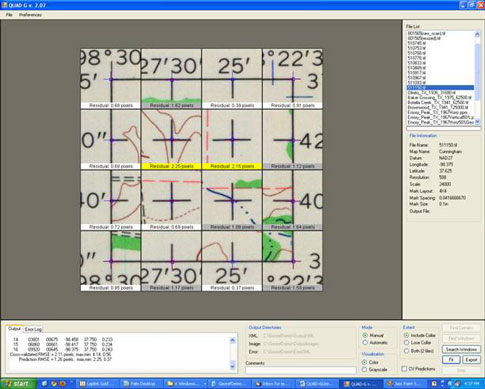The height and width of the screenshot is (389, 485).
Task: Focus the Comments input field
Action: [301, 370]
